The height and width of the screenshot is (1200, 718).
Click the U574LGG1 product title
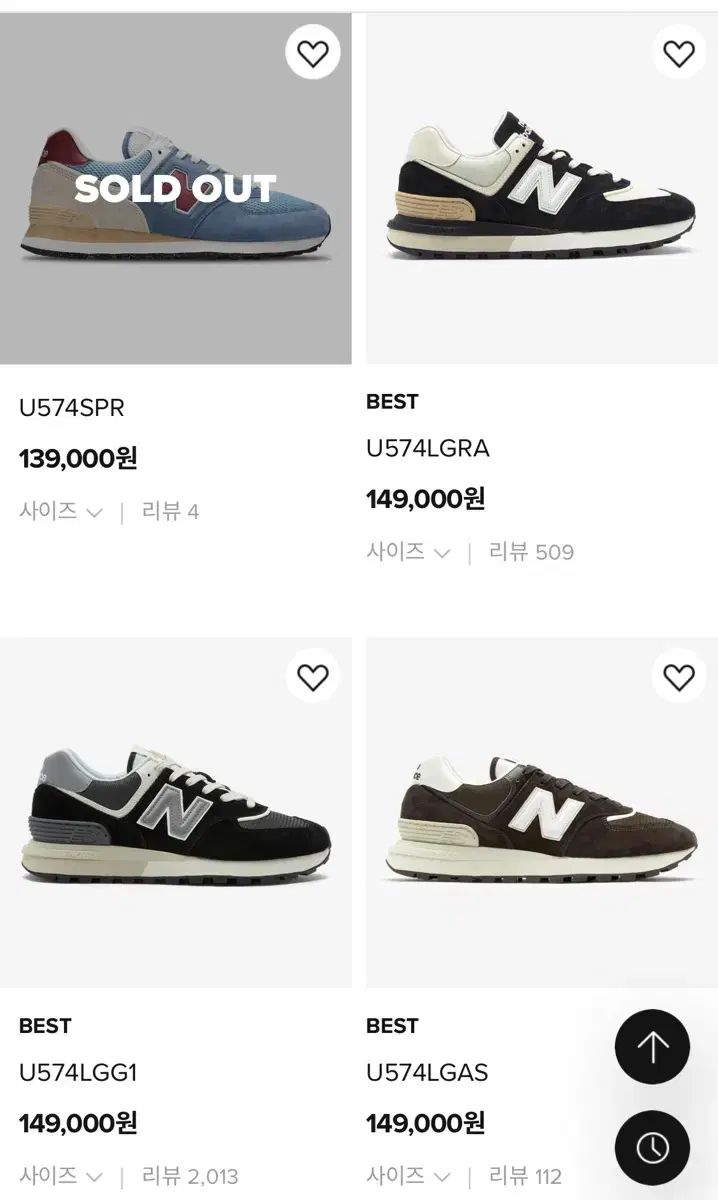(x=78, y=1073)
